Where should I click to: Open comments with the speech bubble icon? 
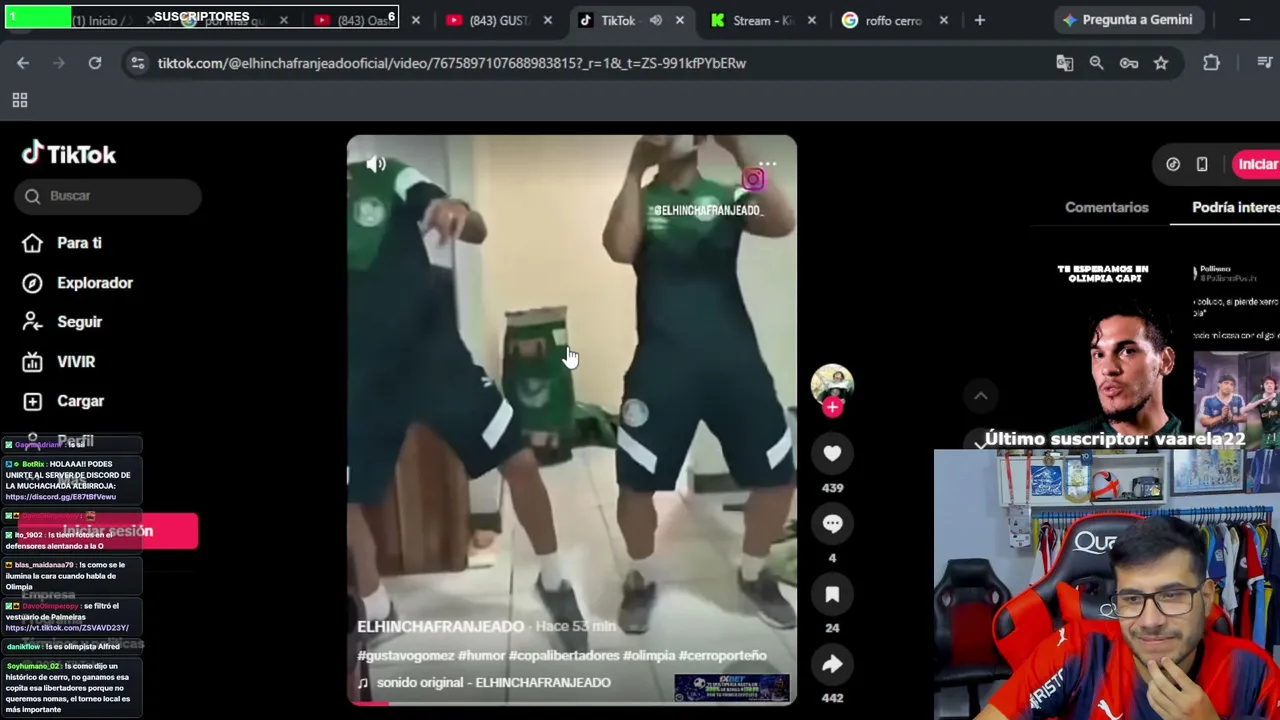click(832, 523)
